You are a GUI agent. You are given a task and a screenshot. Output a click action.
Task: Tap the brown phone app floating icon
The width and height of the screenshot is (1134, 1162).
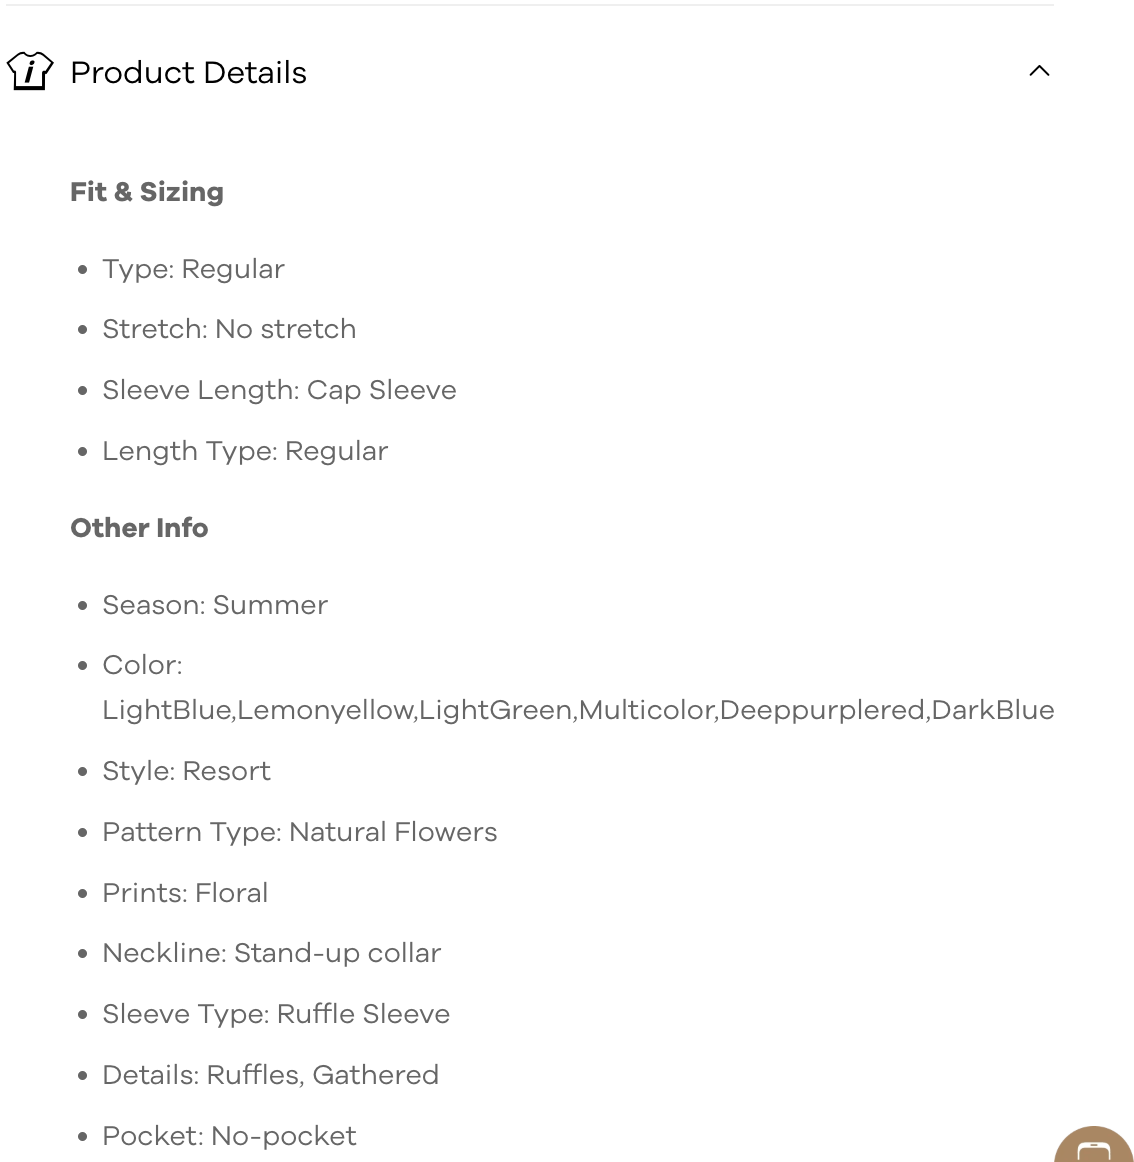[1094, 1146]
